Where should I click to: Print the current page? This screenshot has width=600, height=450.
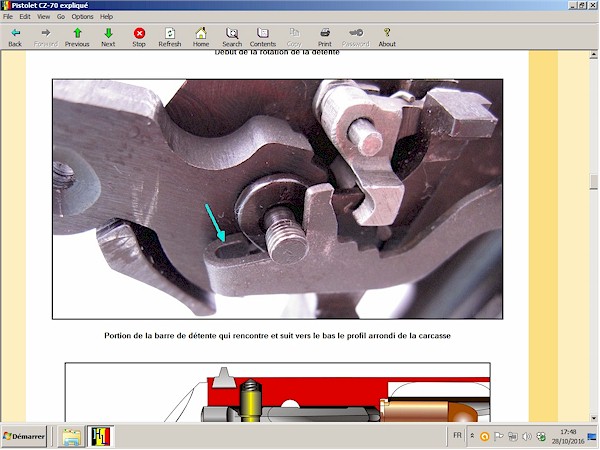[325, 37]
